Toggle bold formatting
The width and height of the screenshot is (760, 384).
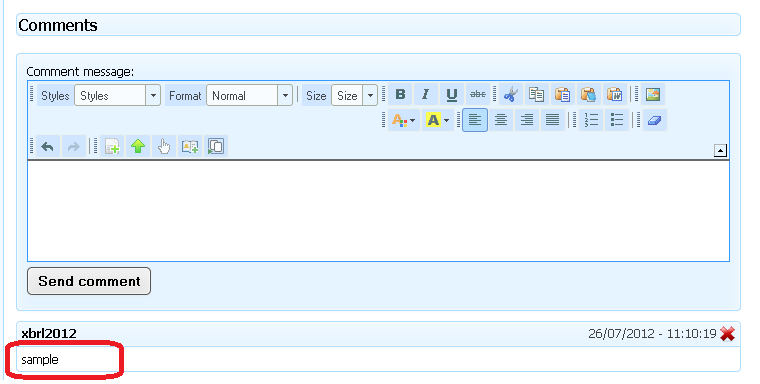pos(400,95)
